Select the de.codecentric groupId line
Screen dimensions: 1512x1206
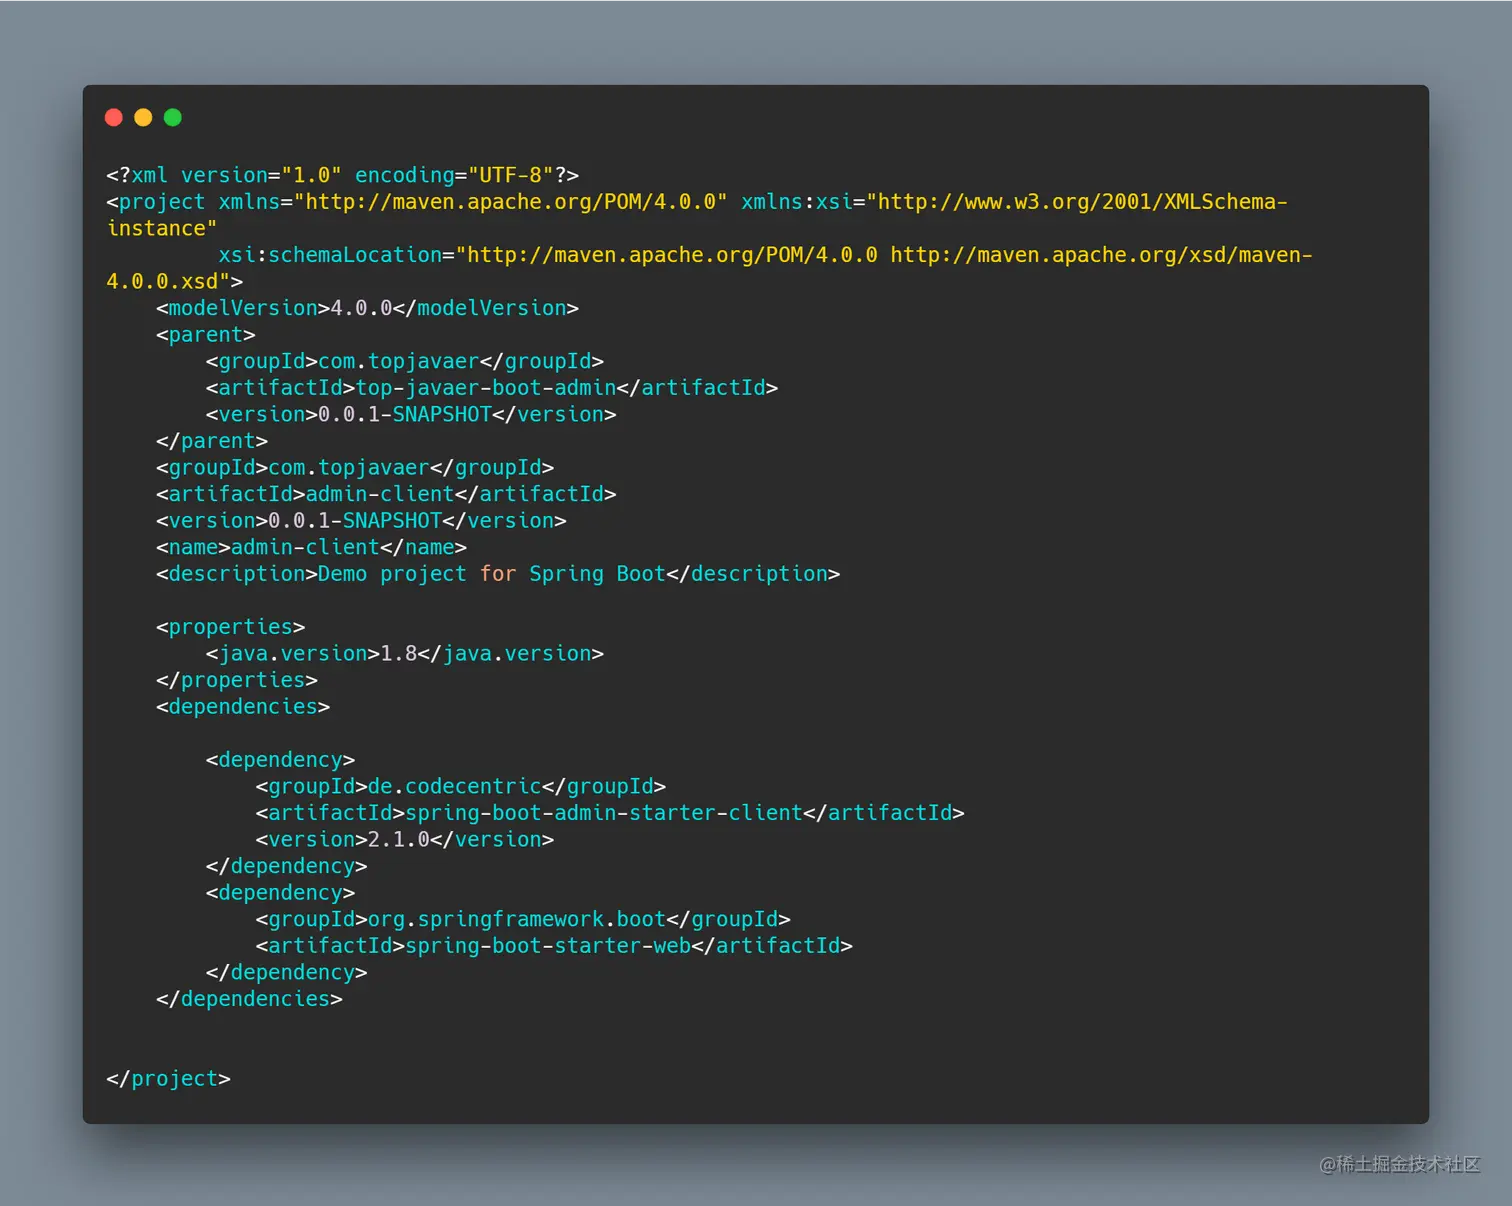[460, 787]
